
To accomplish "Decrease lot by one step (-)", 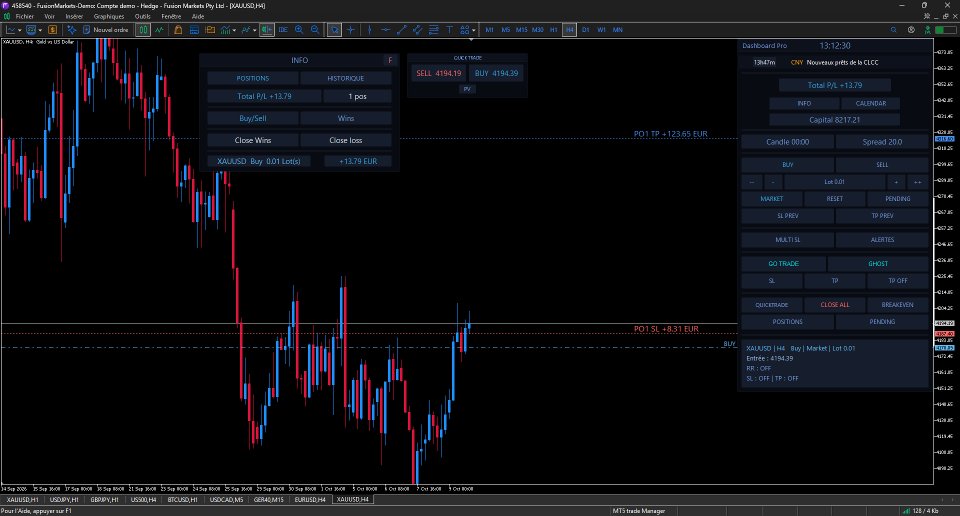I will pyautogui.click(x=773, y=182).
